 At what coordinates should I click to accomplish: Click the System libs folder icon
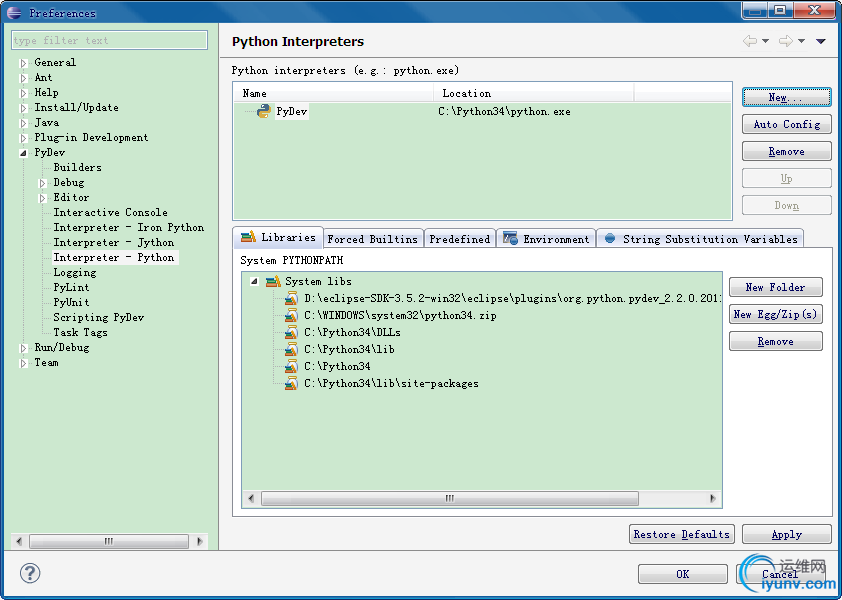[273, 281]
